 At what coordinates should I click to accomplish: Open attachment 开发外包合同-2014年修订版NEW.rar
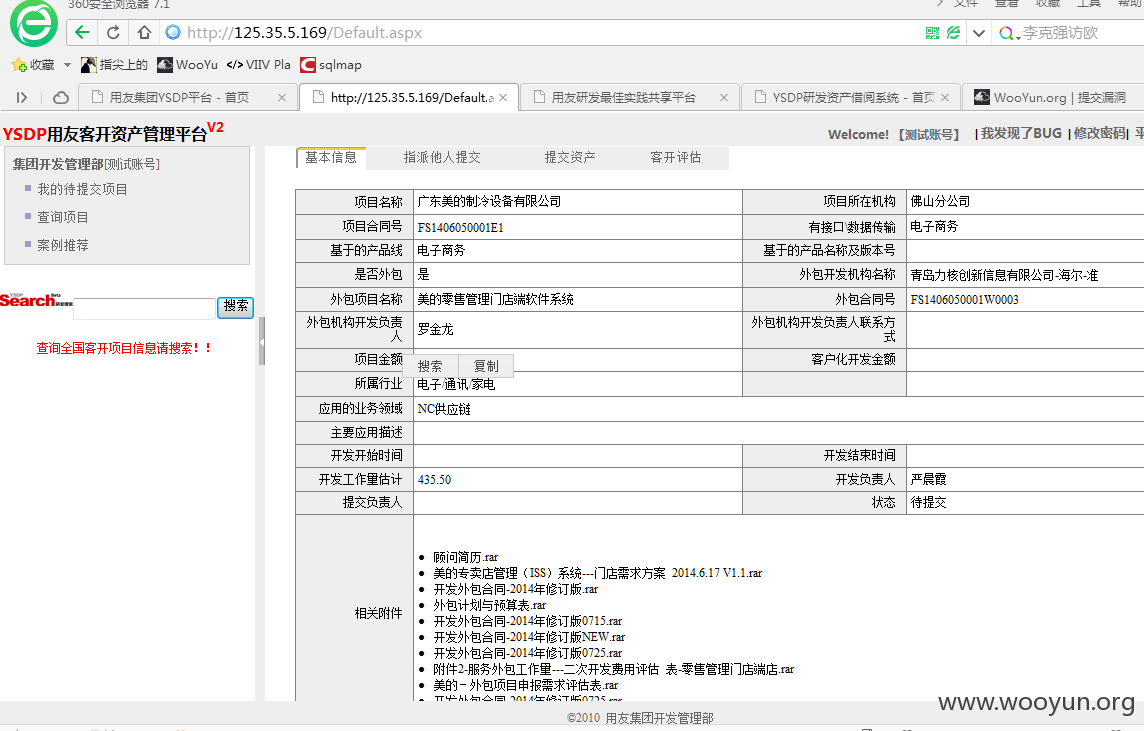(529, 638)
